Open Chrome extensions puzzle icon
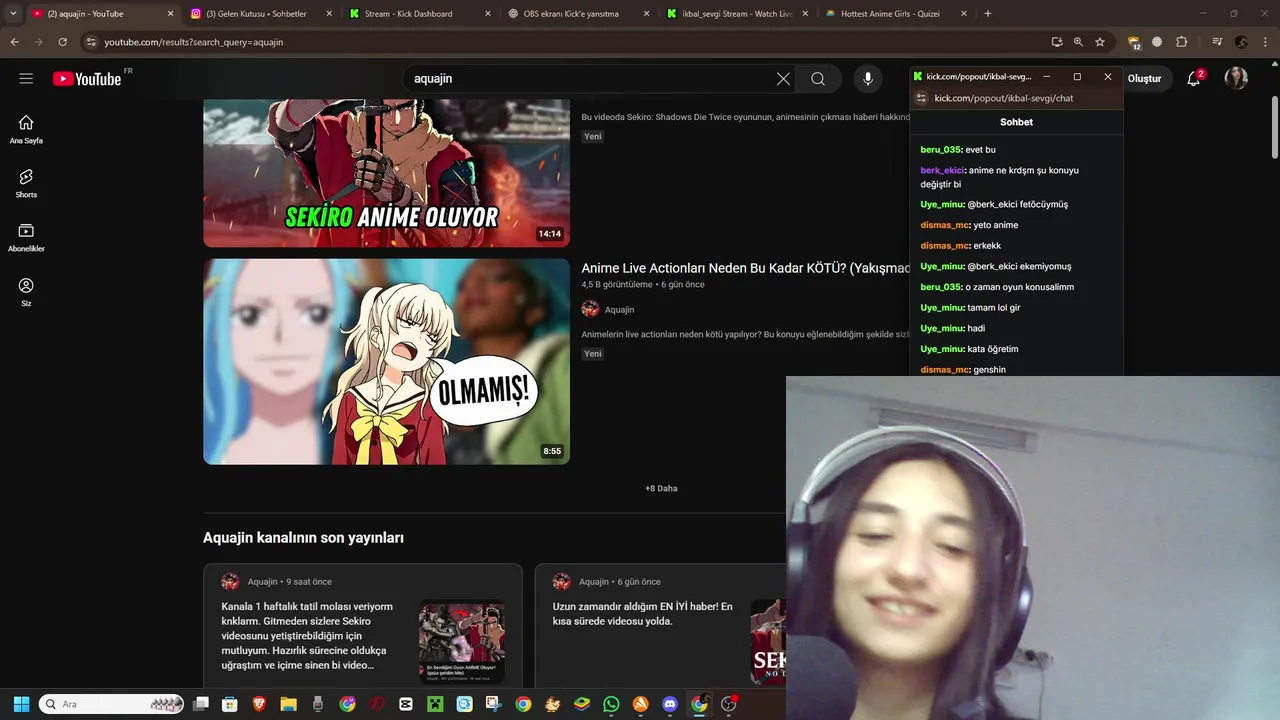This screenshot has width=1280, height=720. [x=1182, y=42]
